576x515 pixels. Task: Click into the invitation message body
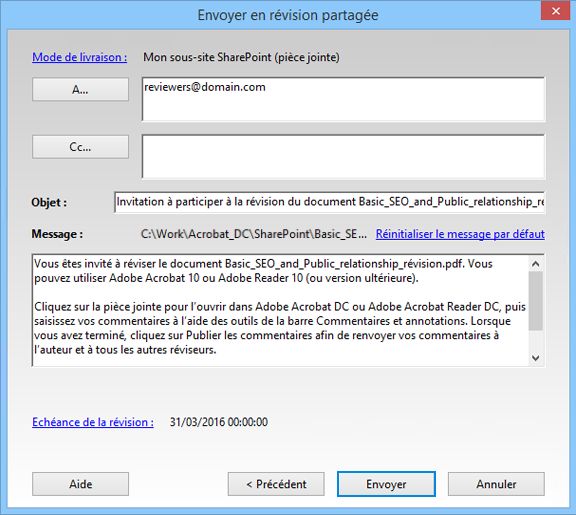click(x=281, y=310)
